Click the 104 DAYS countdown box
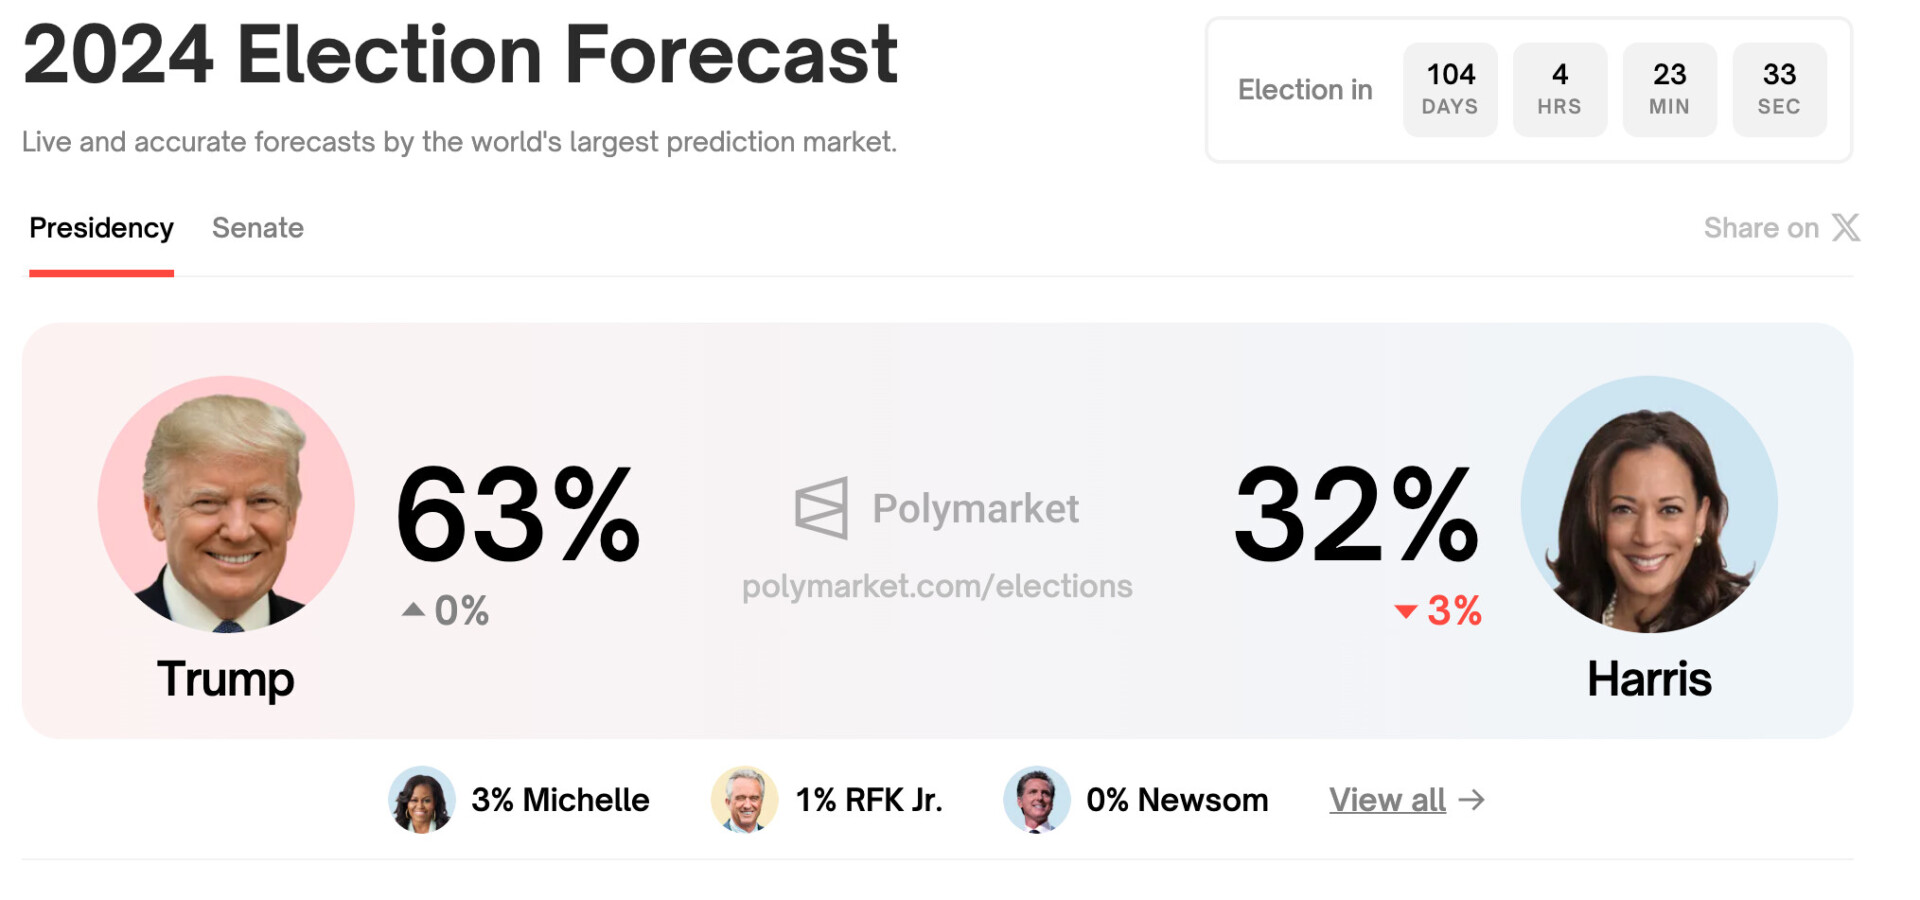Image resolution: width=1920 pixels, height=900 pixels. (1450, 89)
